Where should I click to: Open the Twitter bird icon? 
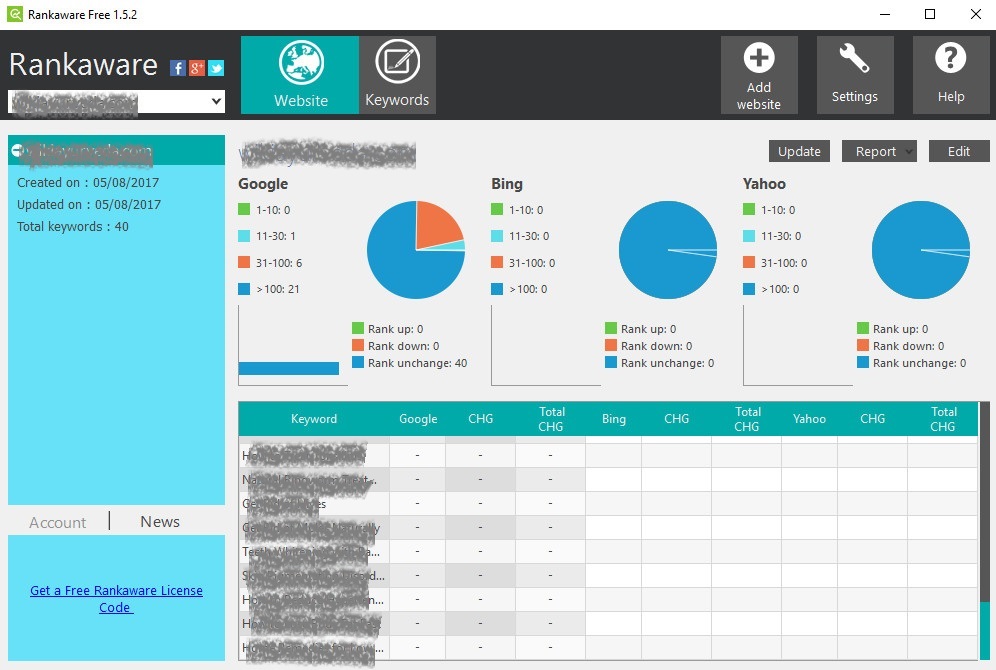216,68
